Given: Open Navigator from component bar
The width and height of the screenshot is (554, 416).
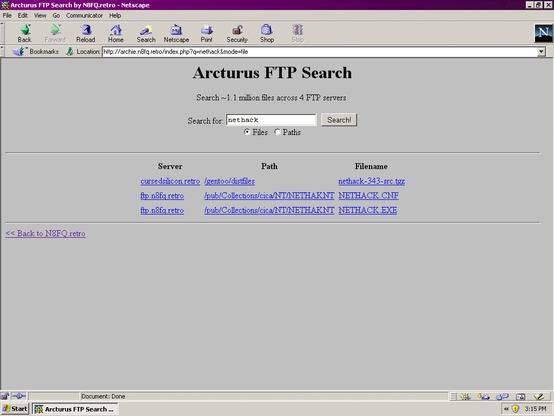Looking at the screenshot, I should (465, 397).
